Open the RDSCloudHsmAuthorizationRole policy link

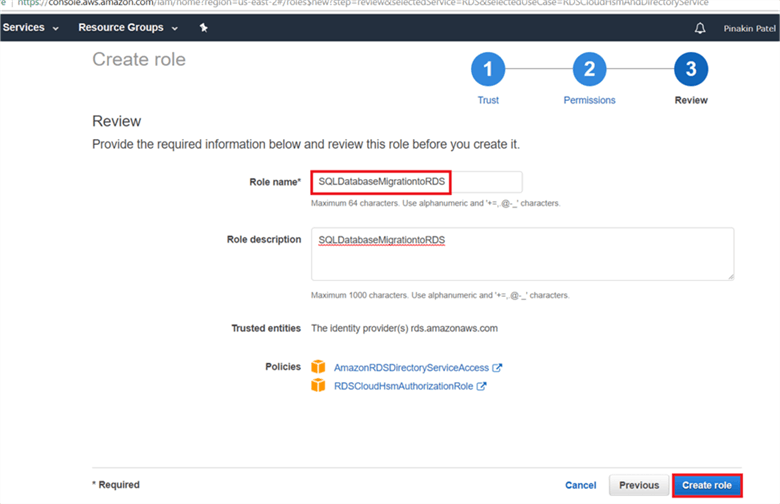(403, 386)
